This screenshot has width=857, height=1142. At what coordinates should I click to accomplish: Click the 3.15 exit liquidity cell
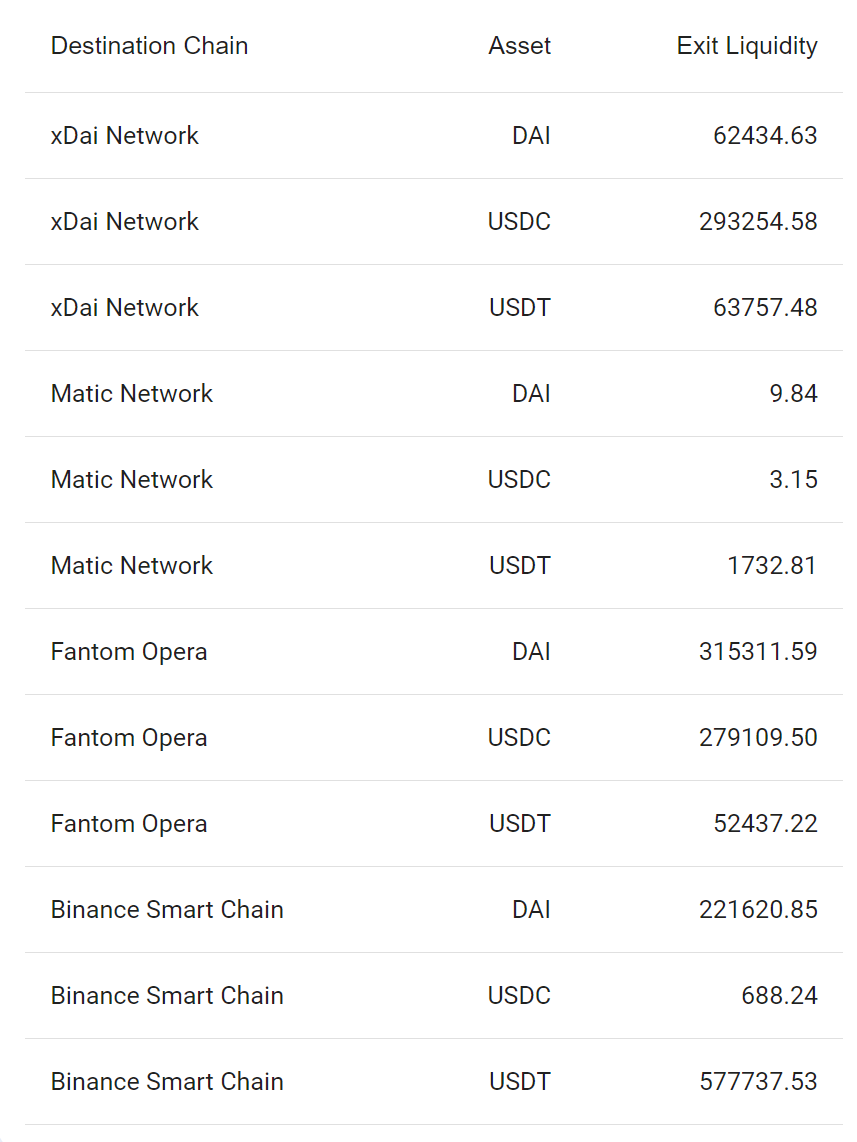pyautogui.click(x=794, y=479)
